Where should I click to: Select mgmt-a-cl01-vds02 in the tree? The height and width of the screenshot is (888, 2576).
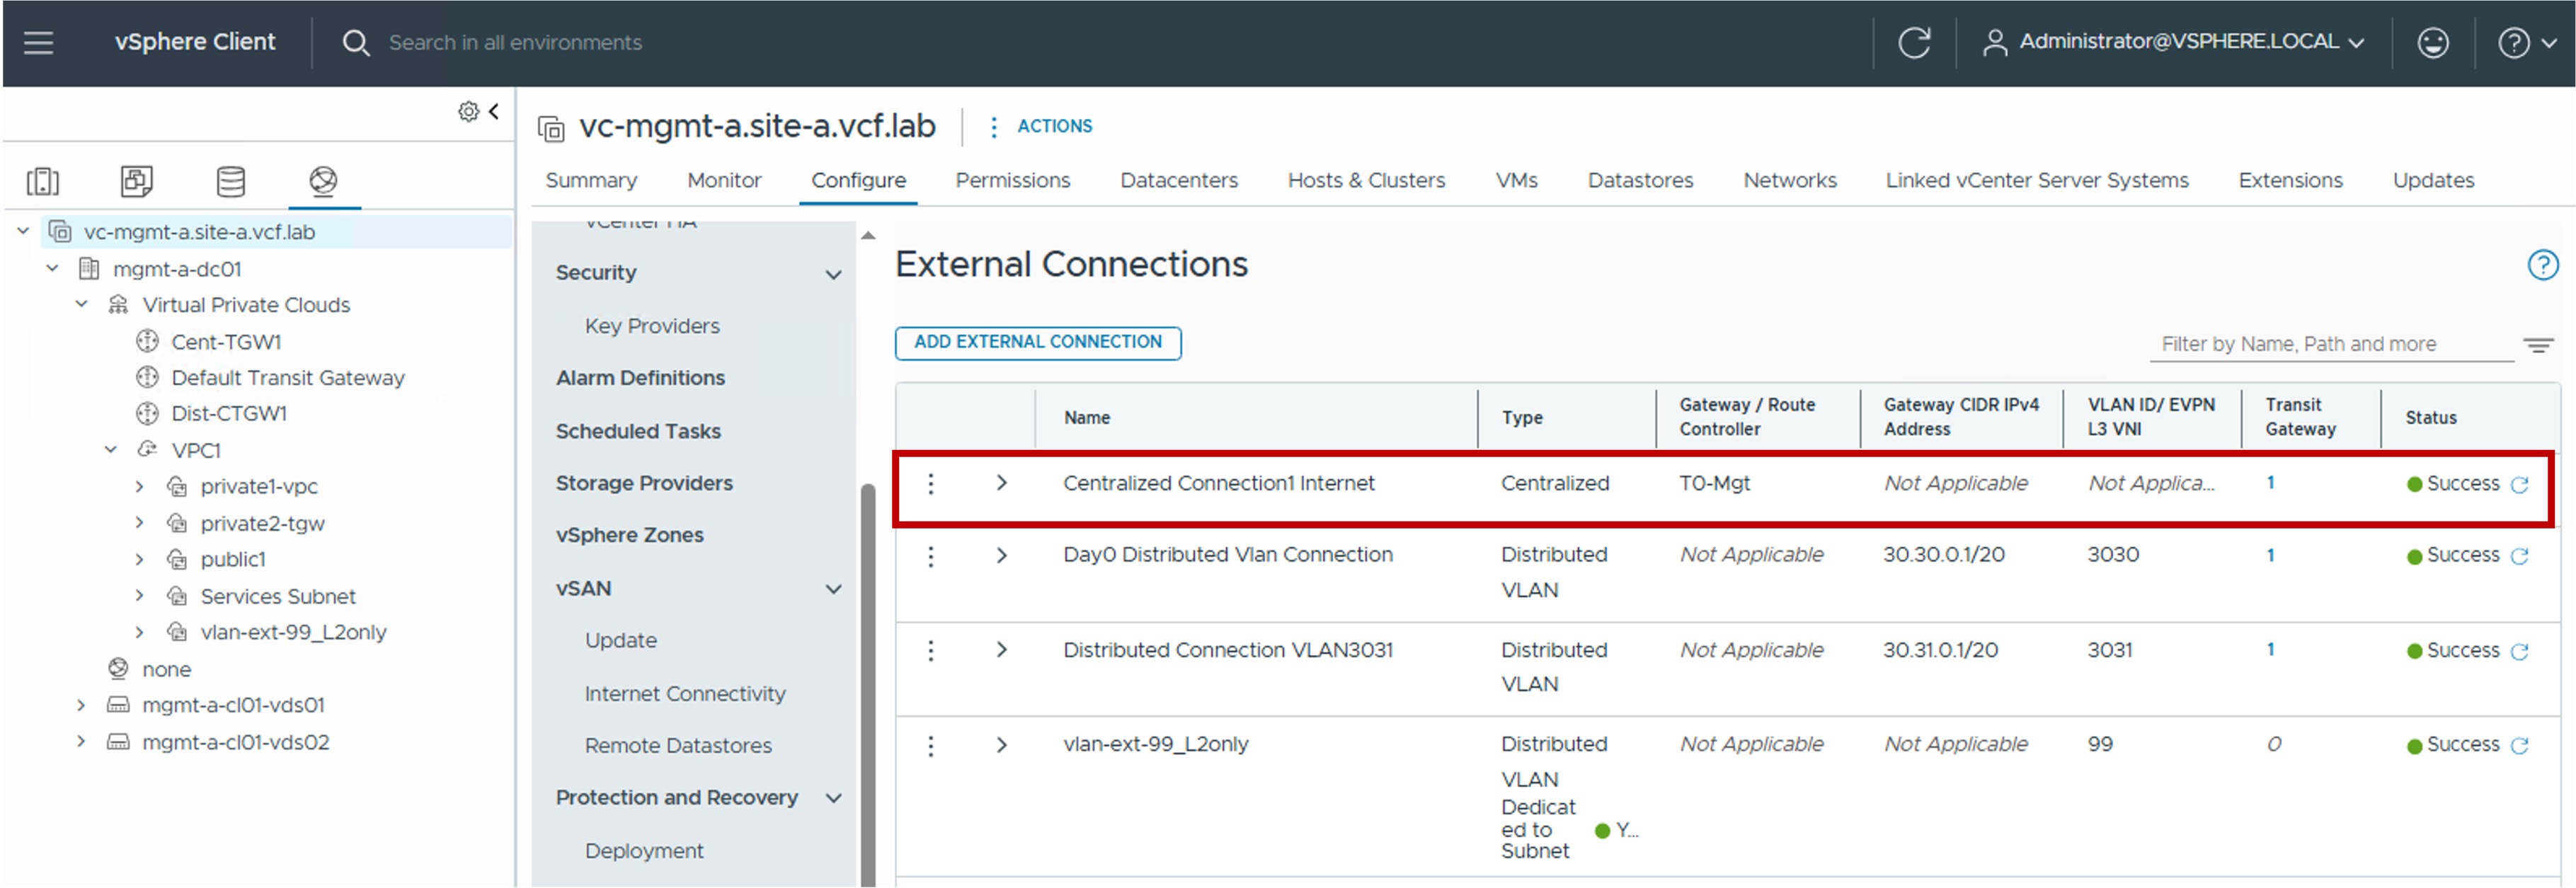click(235, 743)
